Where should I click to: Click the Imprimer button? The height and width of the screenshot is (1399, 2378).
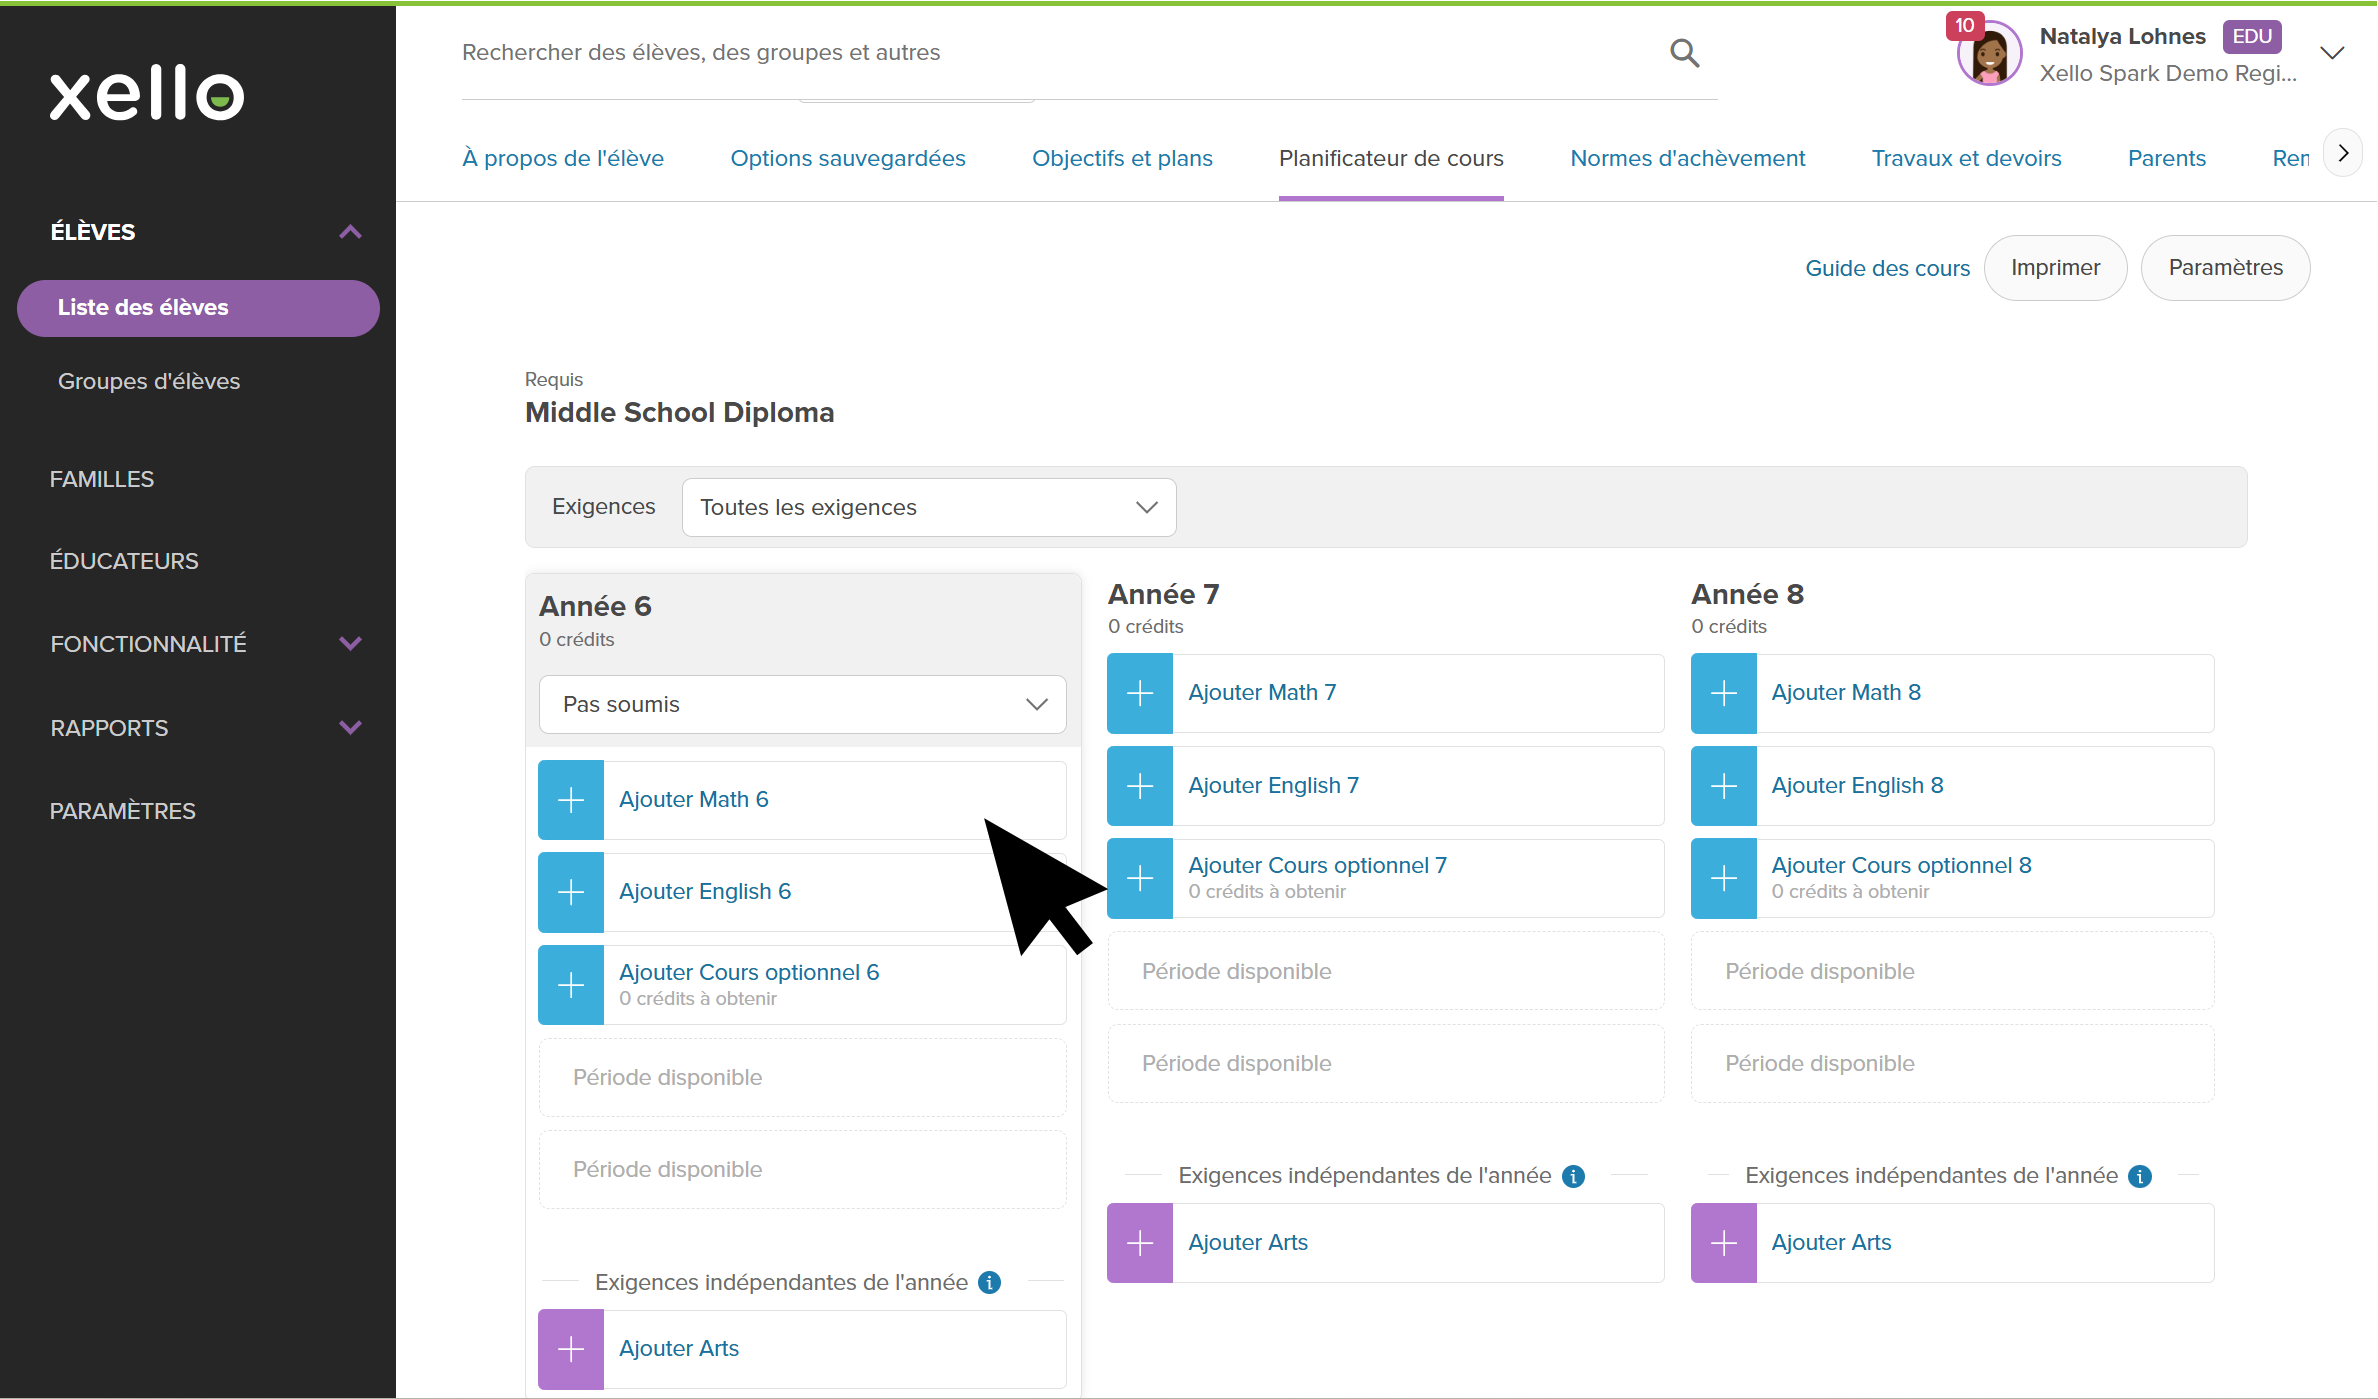tap(2055, 268)
